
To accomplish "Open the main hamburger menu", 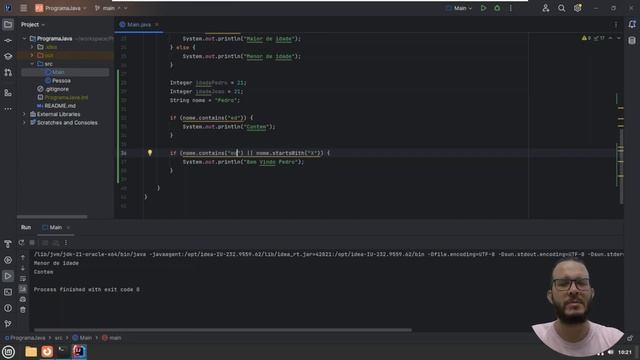I will (x=24, y=8).
